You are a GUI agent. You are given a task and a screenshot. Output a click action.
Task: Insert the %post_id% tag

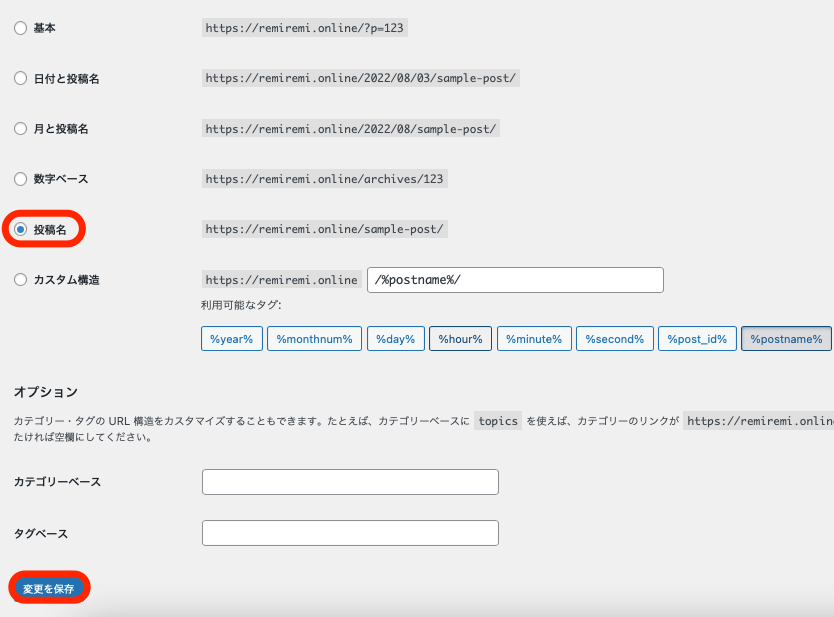point(697,339)
